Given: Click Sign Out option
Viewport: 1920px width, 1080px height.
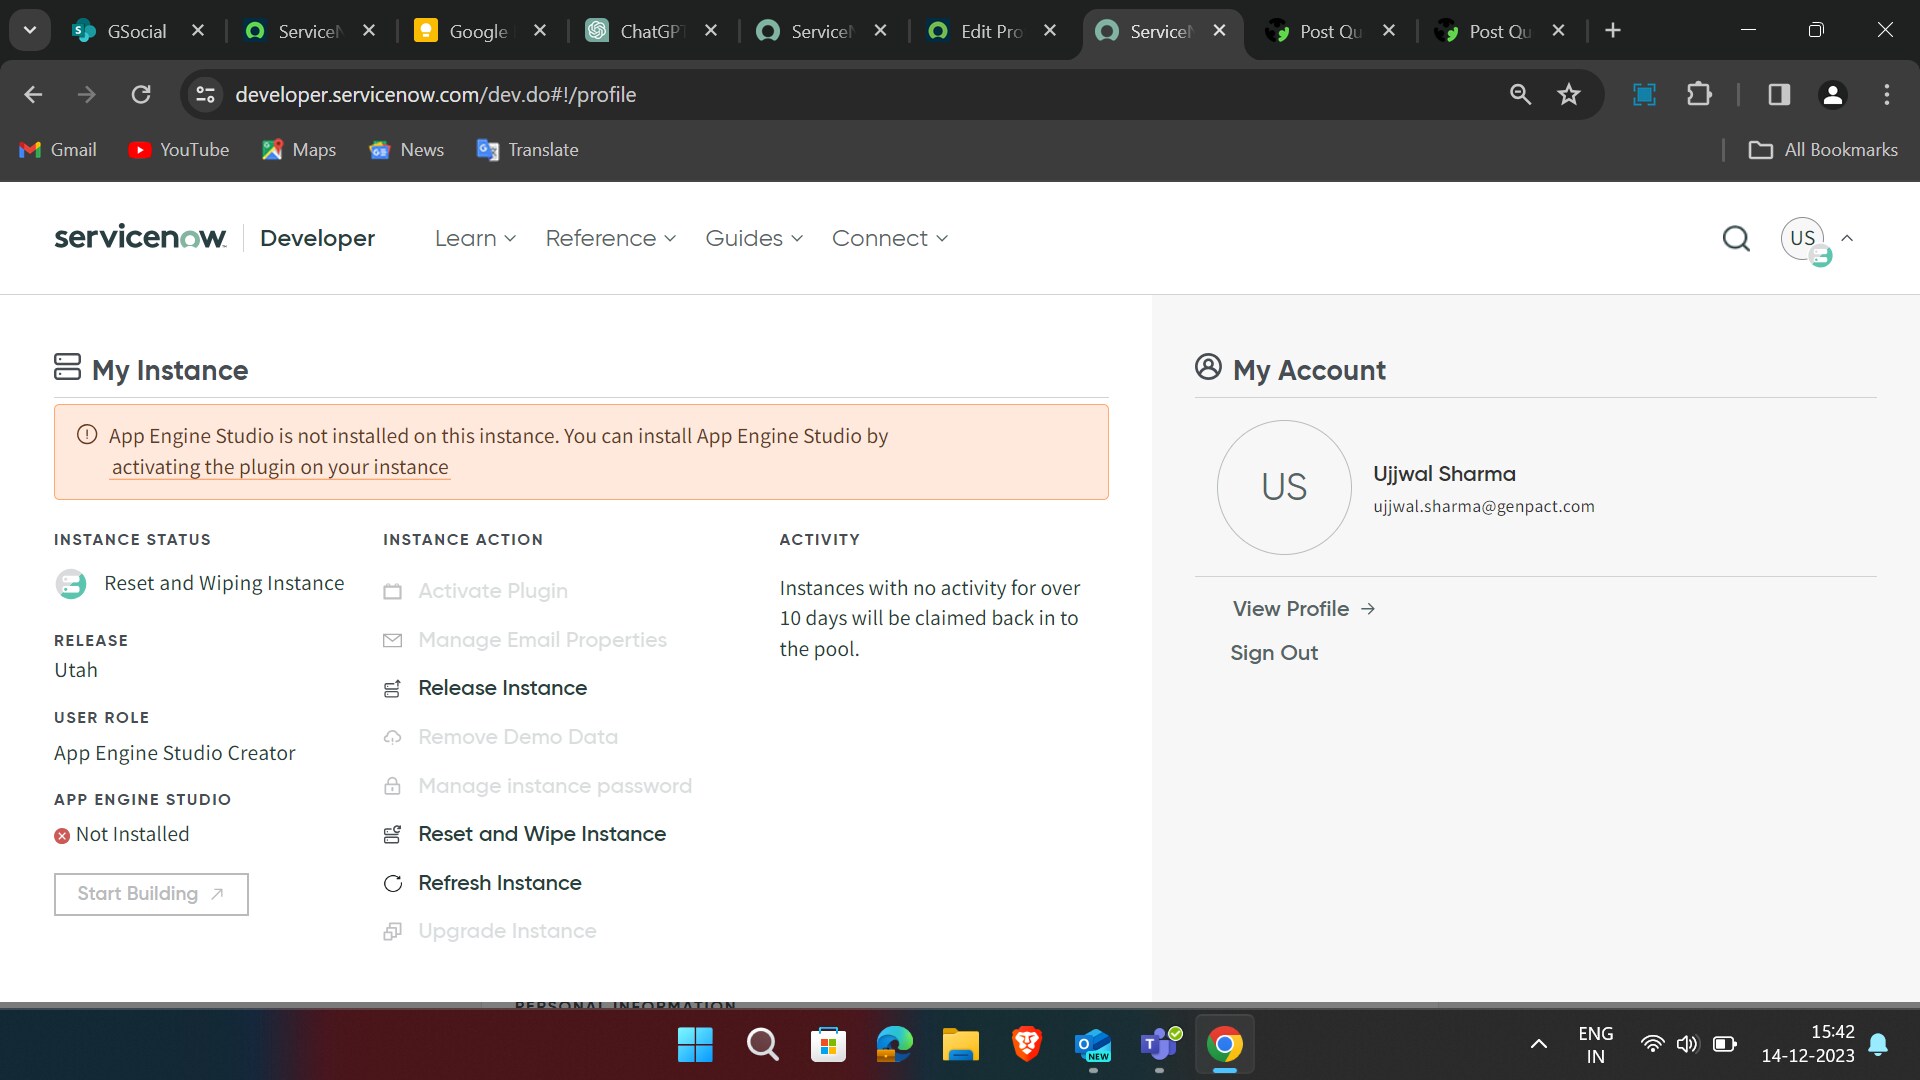Looking at the screenshot, I should [x=1273, y=652].
